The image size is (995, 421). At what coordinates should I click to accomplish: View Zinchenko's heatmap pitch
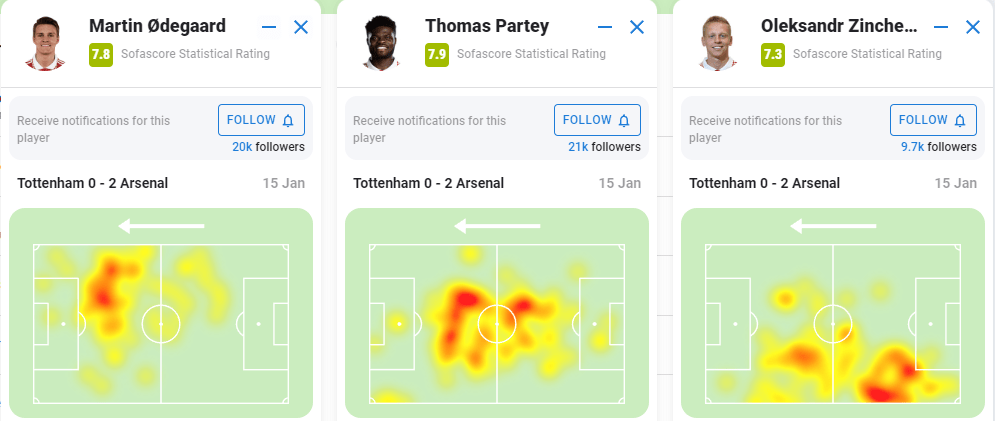(833, 322)
